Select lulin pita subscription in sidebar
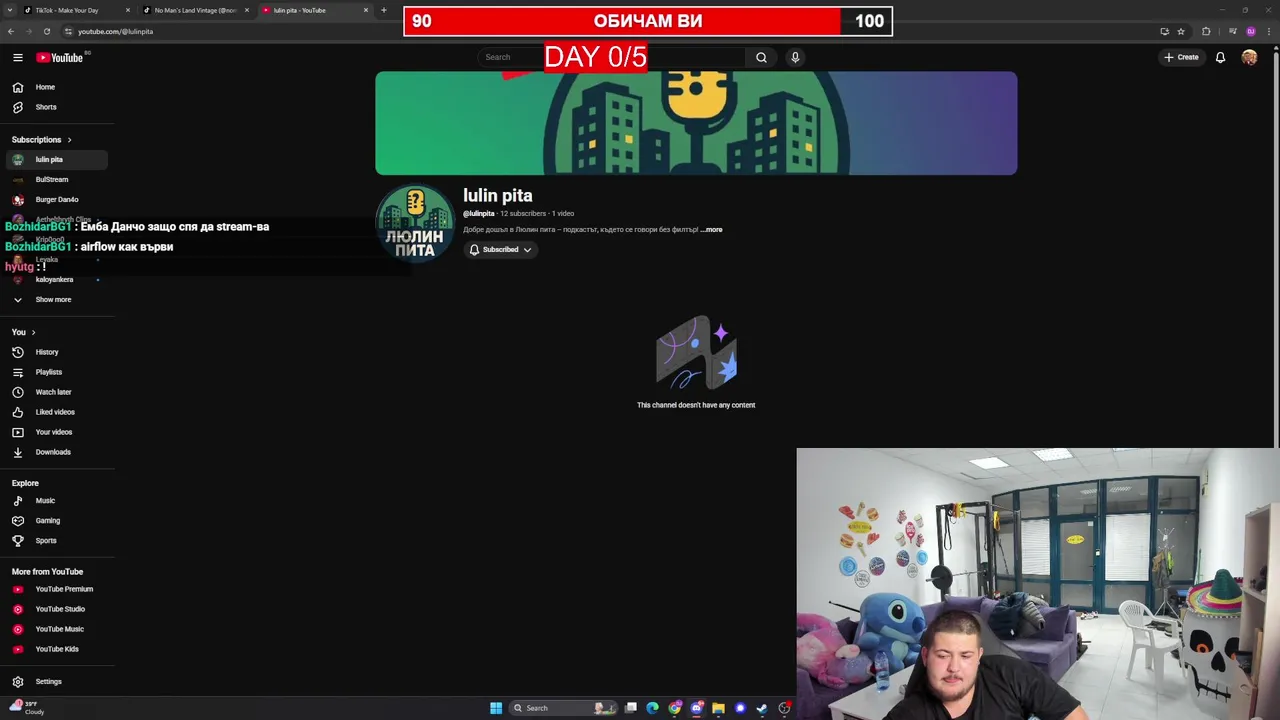1280x720 pixels. tap(58, 160)
